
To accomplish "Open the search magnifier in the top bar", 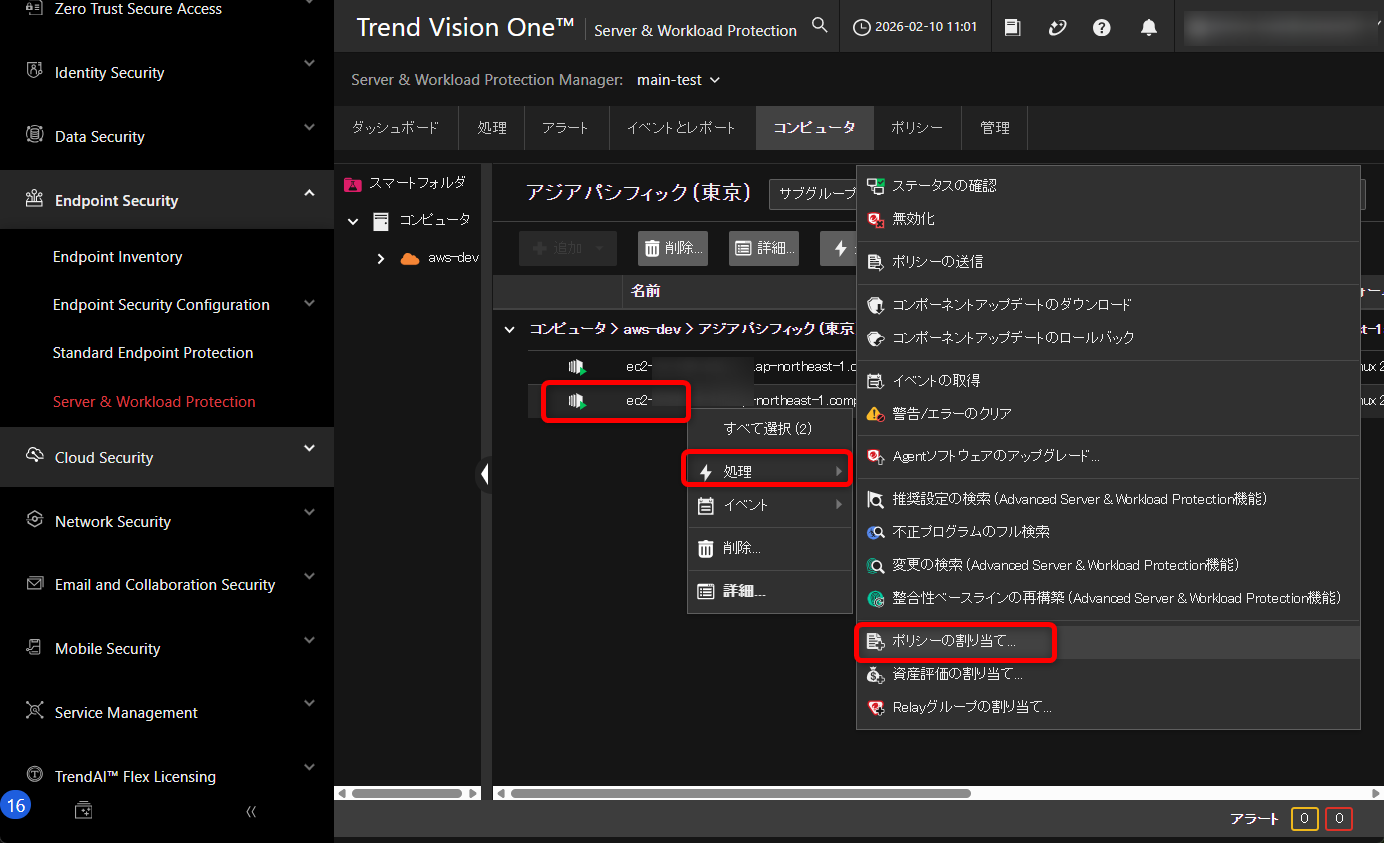I will point(819,25).
